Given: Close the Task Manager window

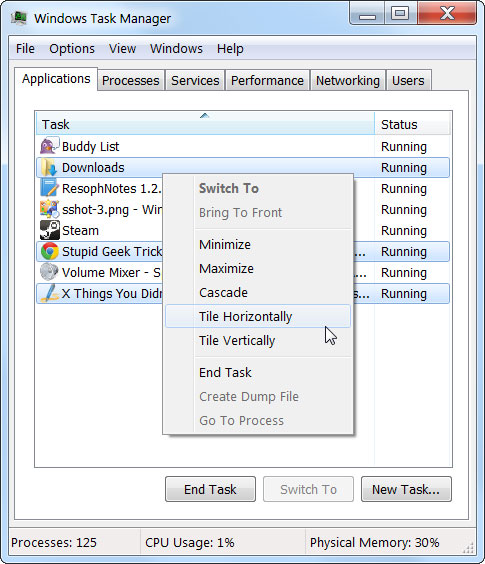Looking at the screenshot, I should (x=447, y=14).
